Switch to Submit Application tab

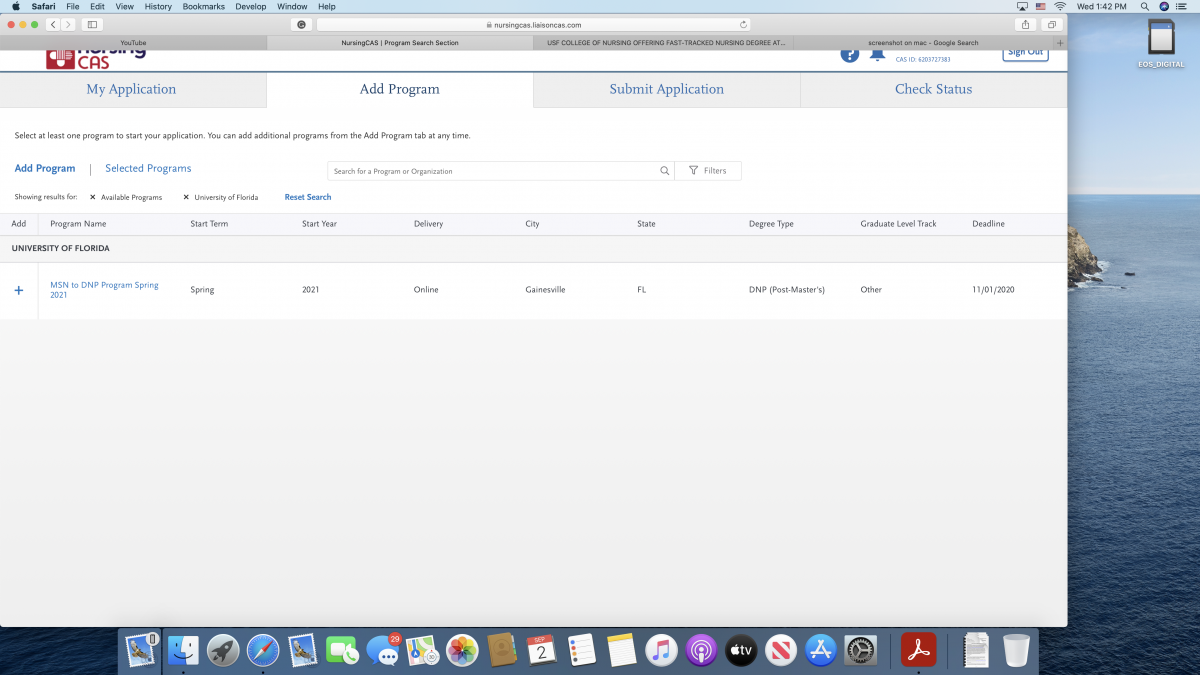point(667,89)
